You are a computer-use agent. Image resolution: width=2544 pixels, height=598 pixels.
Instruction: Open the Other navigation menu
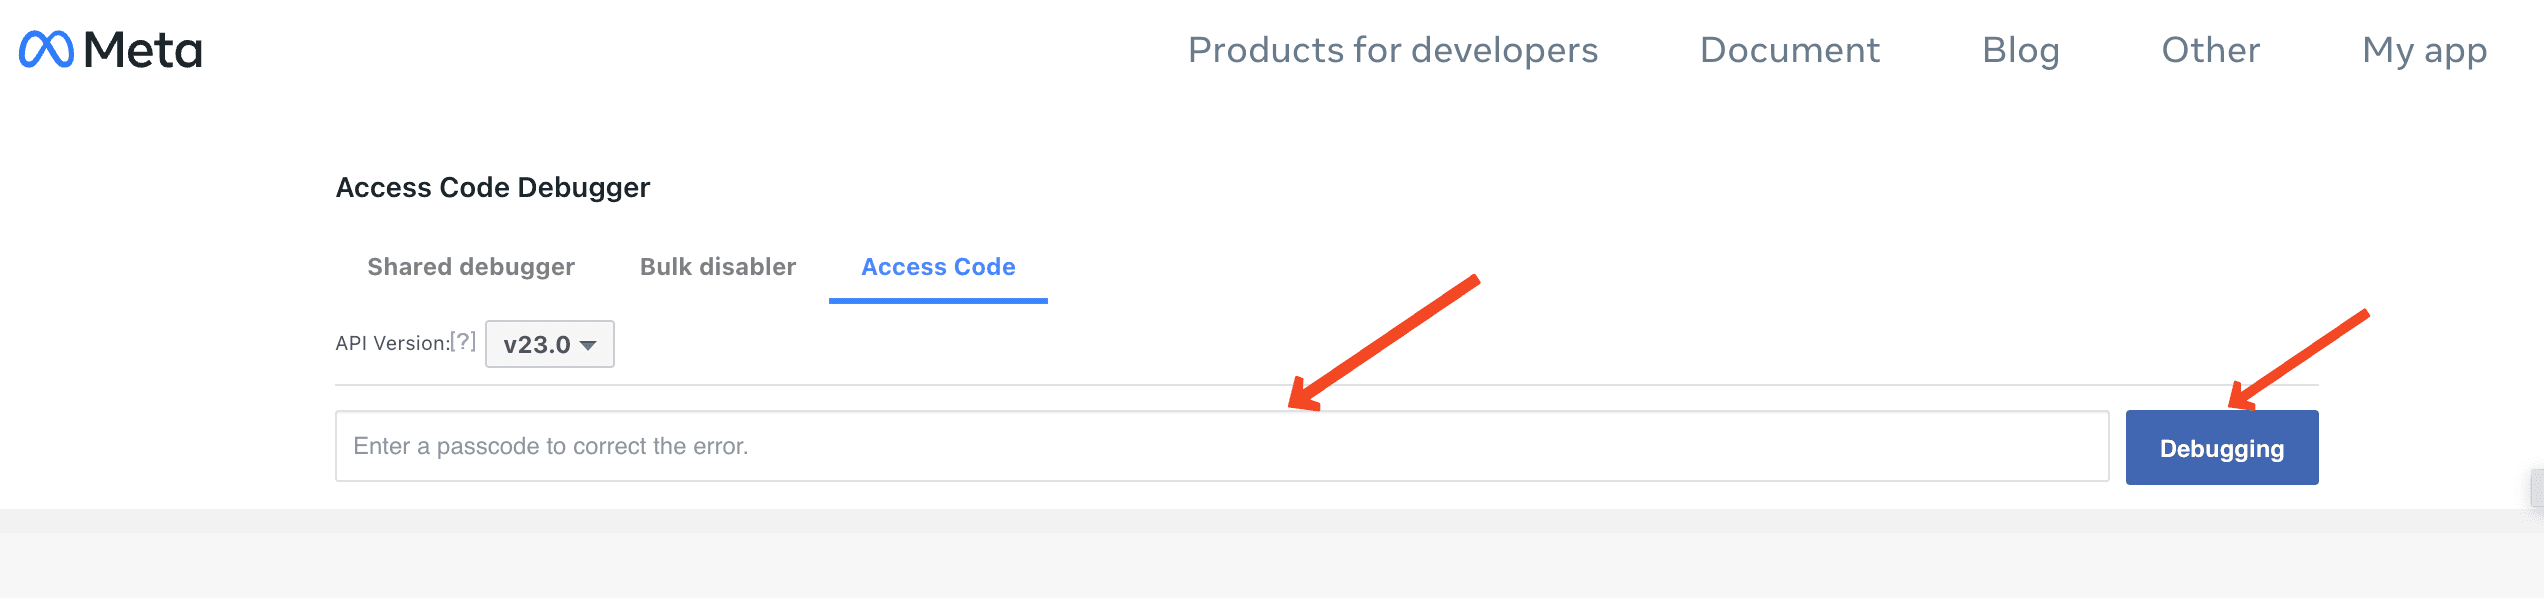pos(2210,50)
